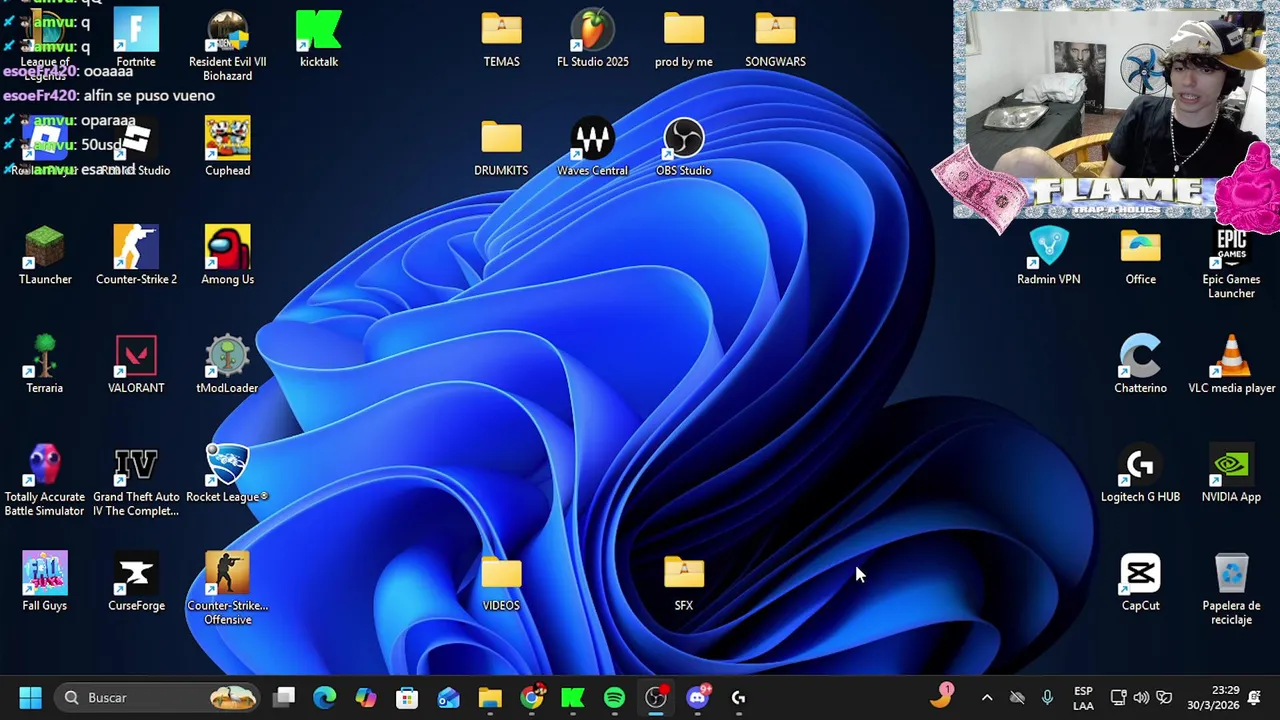
Task: Open the TEMAS folder
Action: coord(501,38)
